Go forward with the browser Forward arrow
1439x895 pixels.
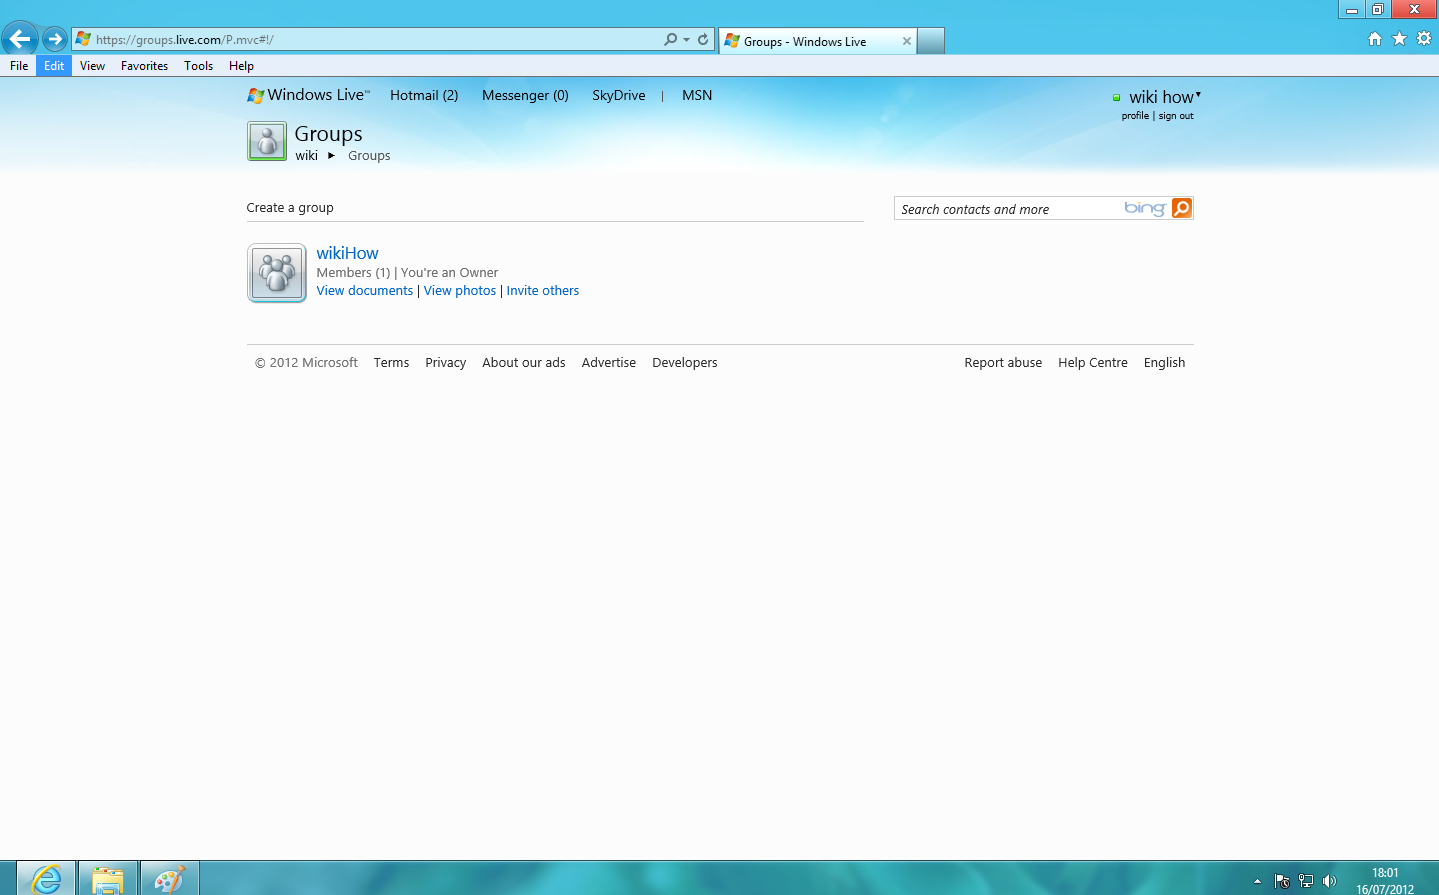[x=55, y=39]
